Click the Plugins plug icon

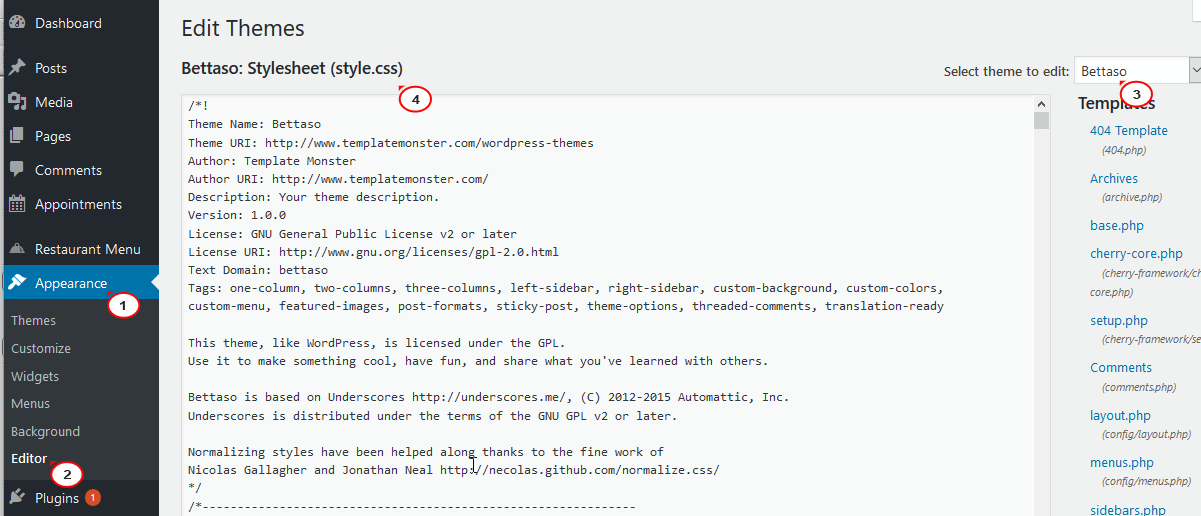[x=17, y=497]
